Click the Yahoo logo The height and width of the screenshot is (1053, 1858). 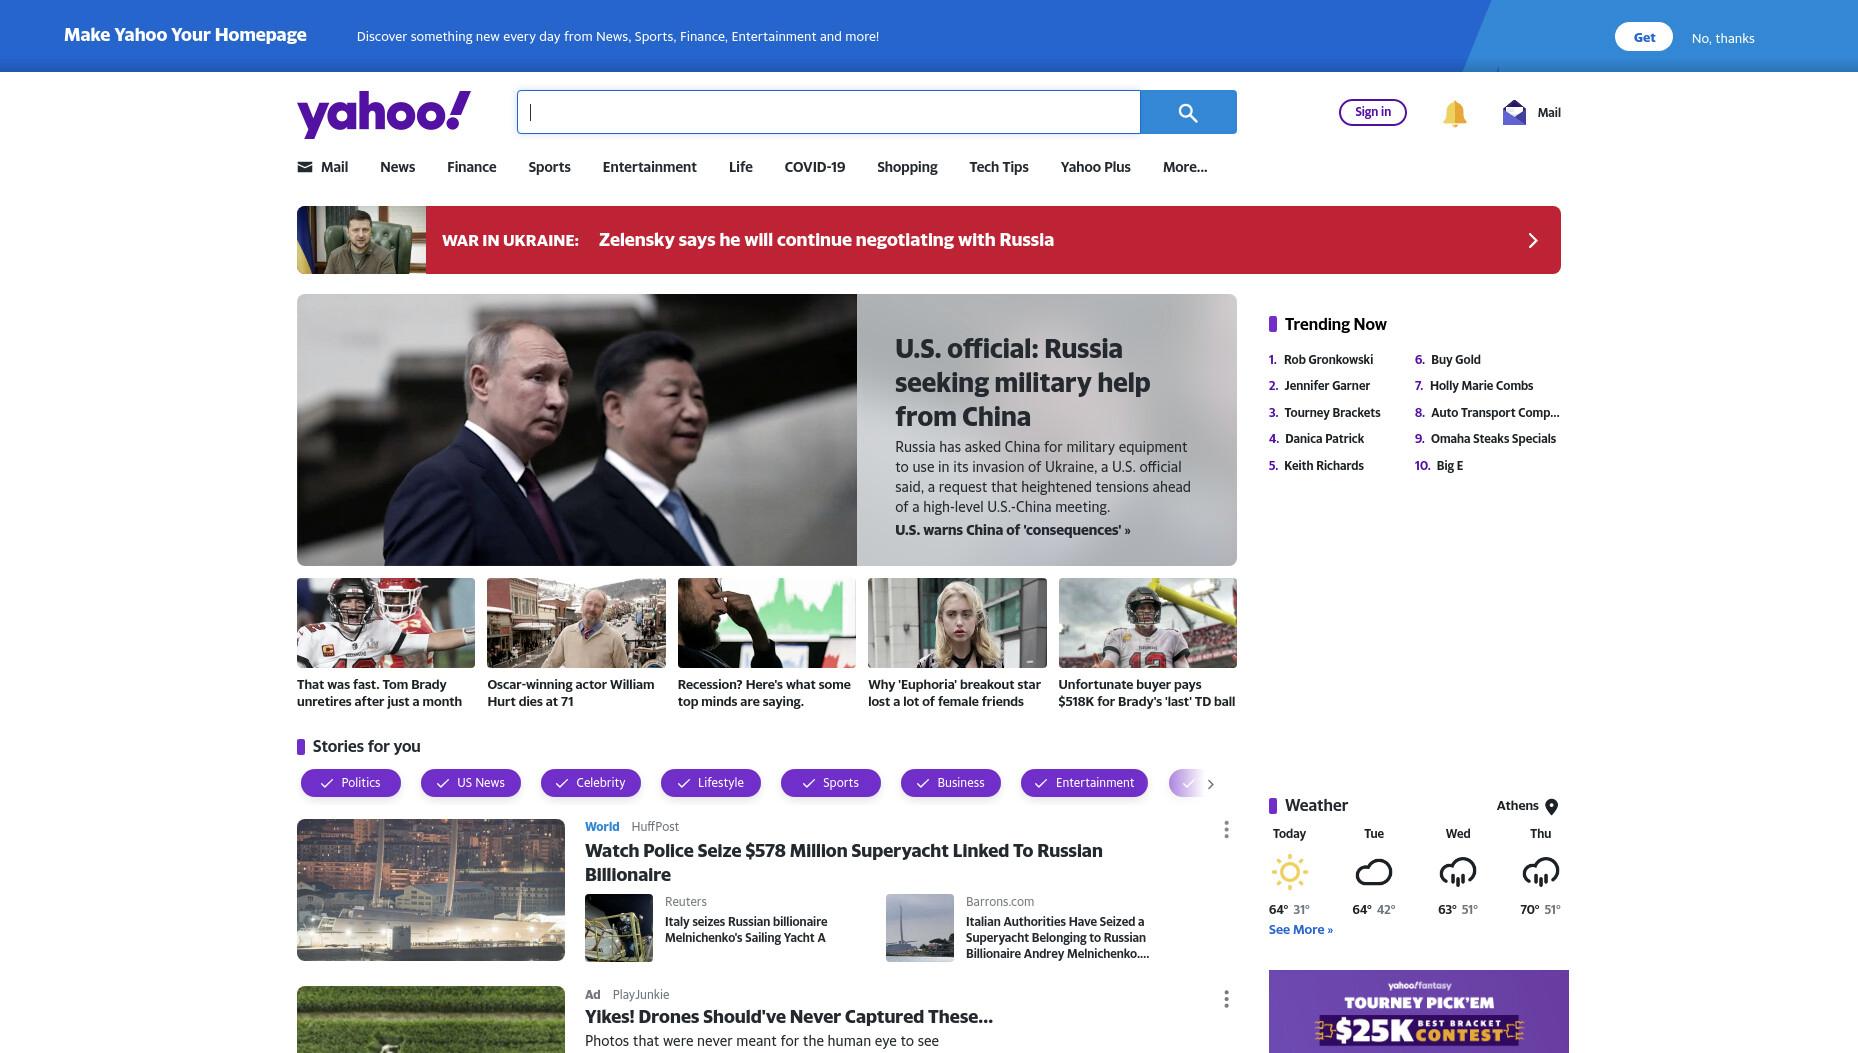[x=384, y=113]
